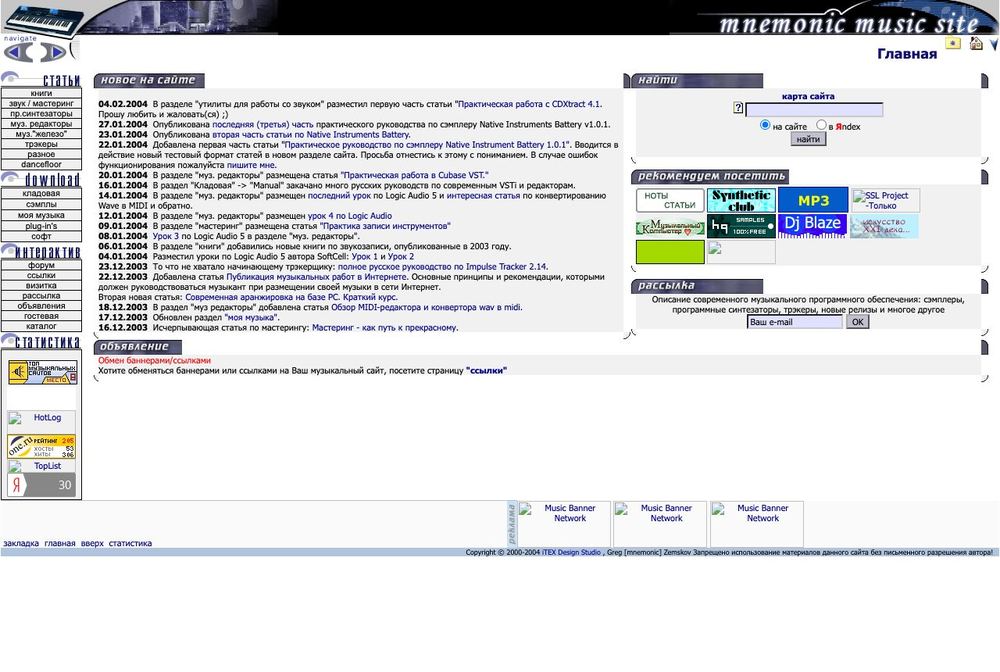The height and width of the screenshot is (672, 1000).
Task: Open the Музыкальный Компьютер banner
Action: pos(670,226)
